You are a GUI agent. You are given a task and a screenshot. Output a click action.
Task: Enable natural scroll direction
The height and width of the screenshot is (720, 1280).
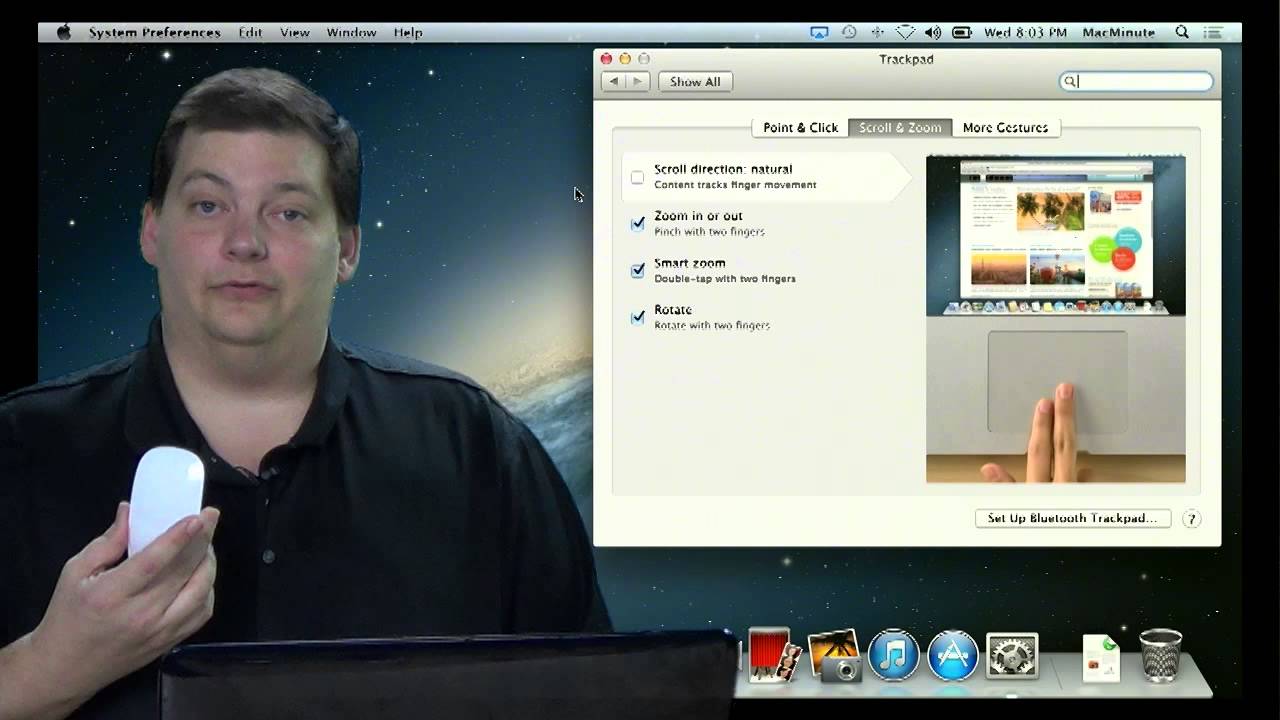point(637,176)
